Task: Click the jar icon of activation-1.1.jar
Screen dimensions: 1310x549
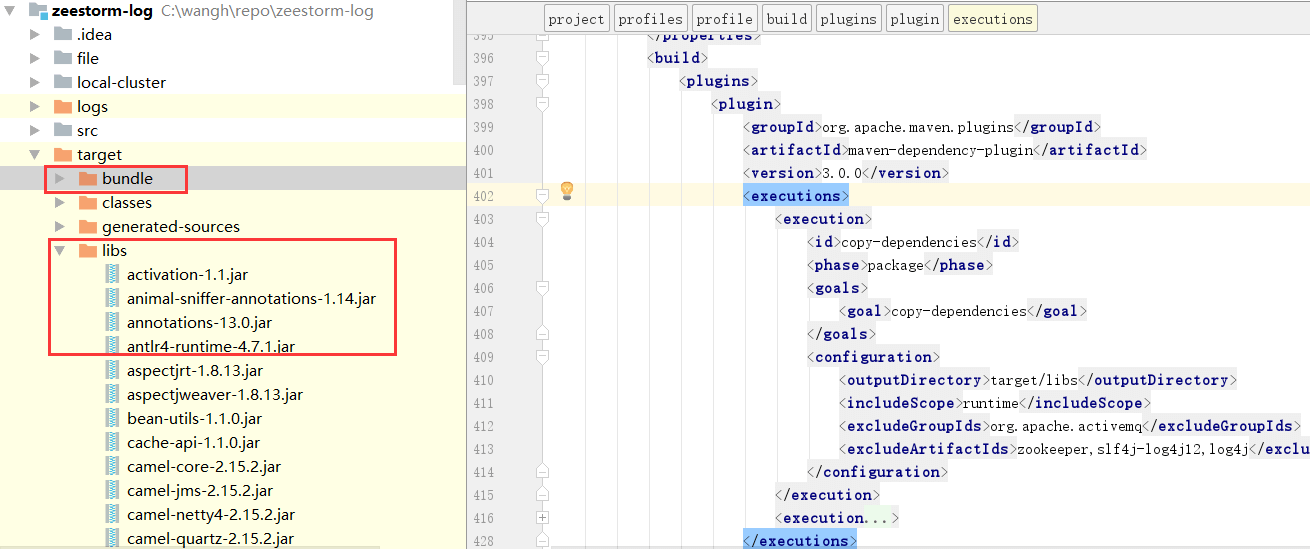Action: (112, 274)
